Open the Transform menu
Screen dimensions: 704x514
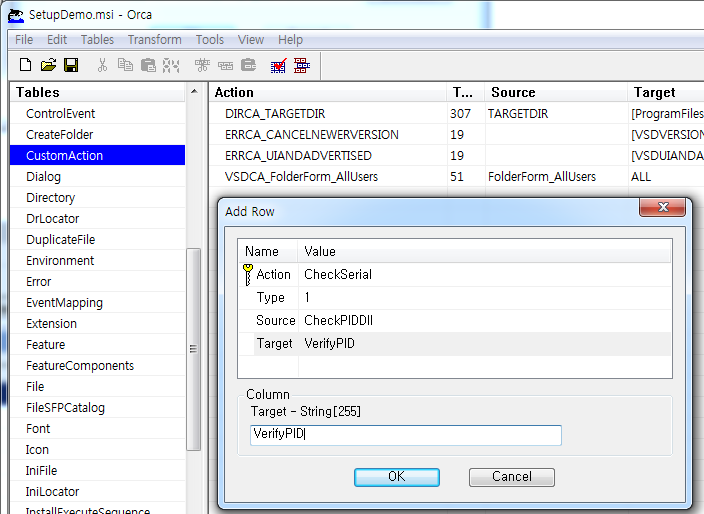click(154, 40)
